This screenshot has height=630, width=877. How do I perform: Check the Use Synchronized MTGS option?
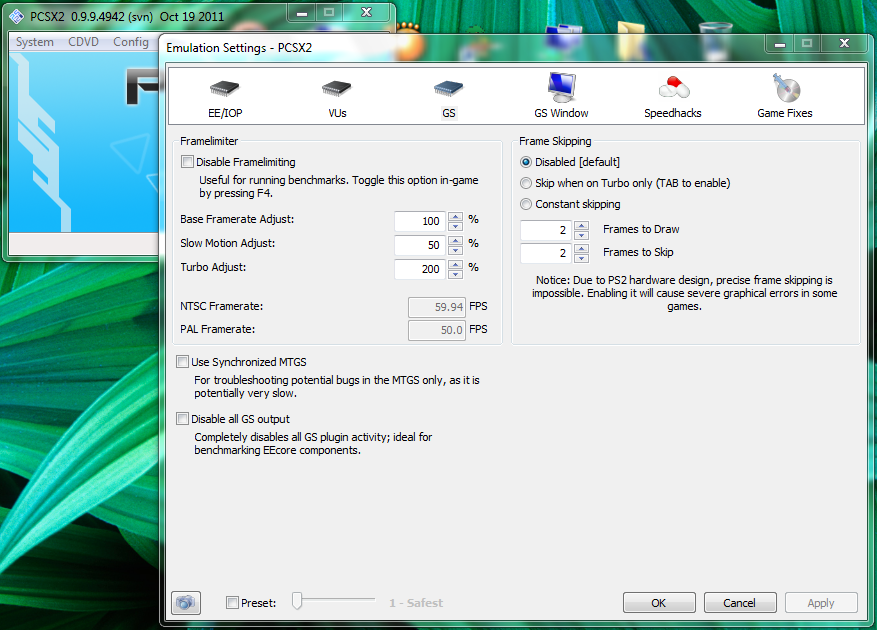point(182,362)
